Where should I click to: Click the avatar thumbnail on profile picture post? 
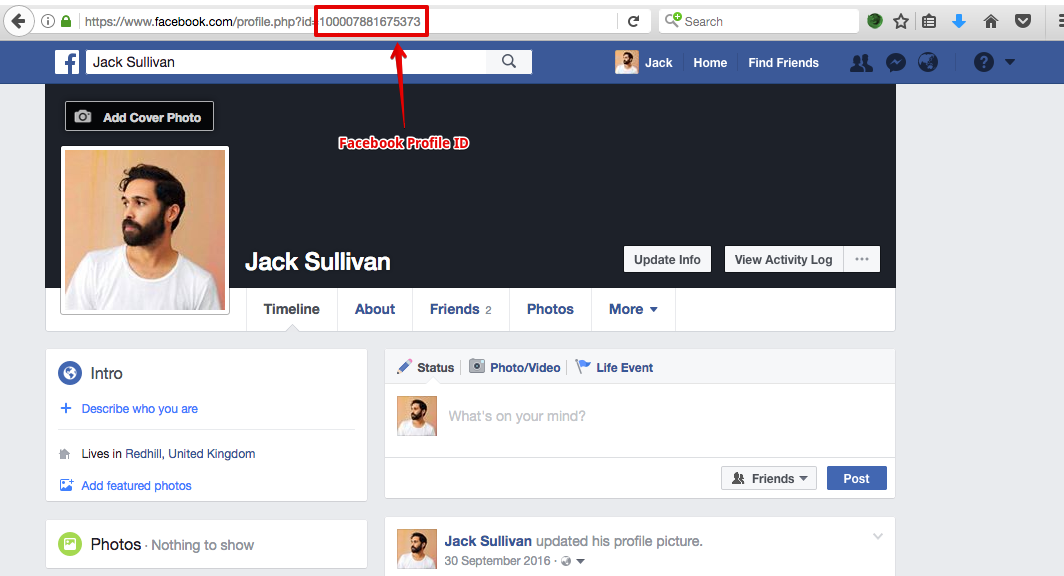coord(417,549)
